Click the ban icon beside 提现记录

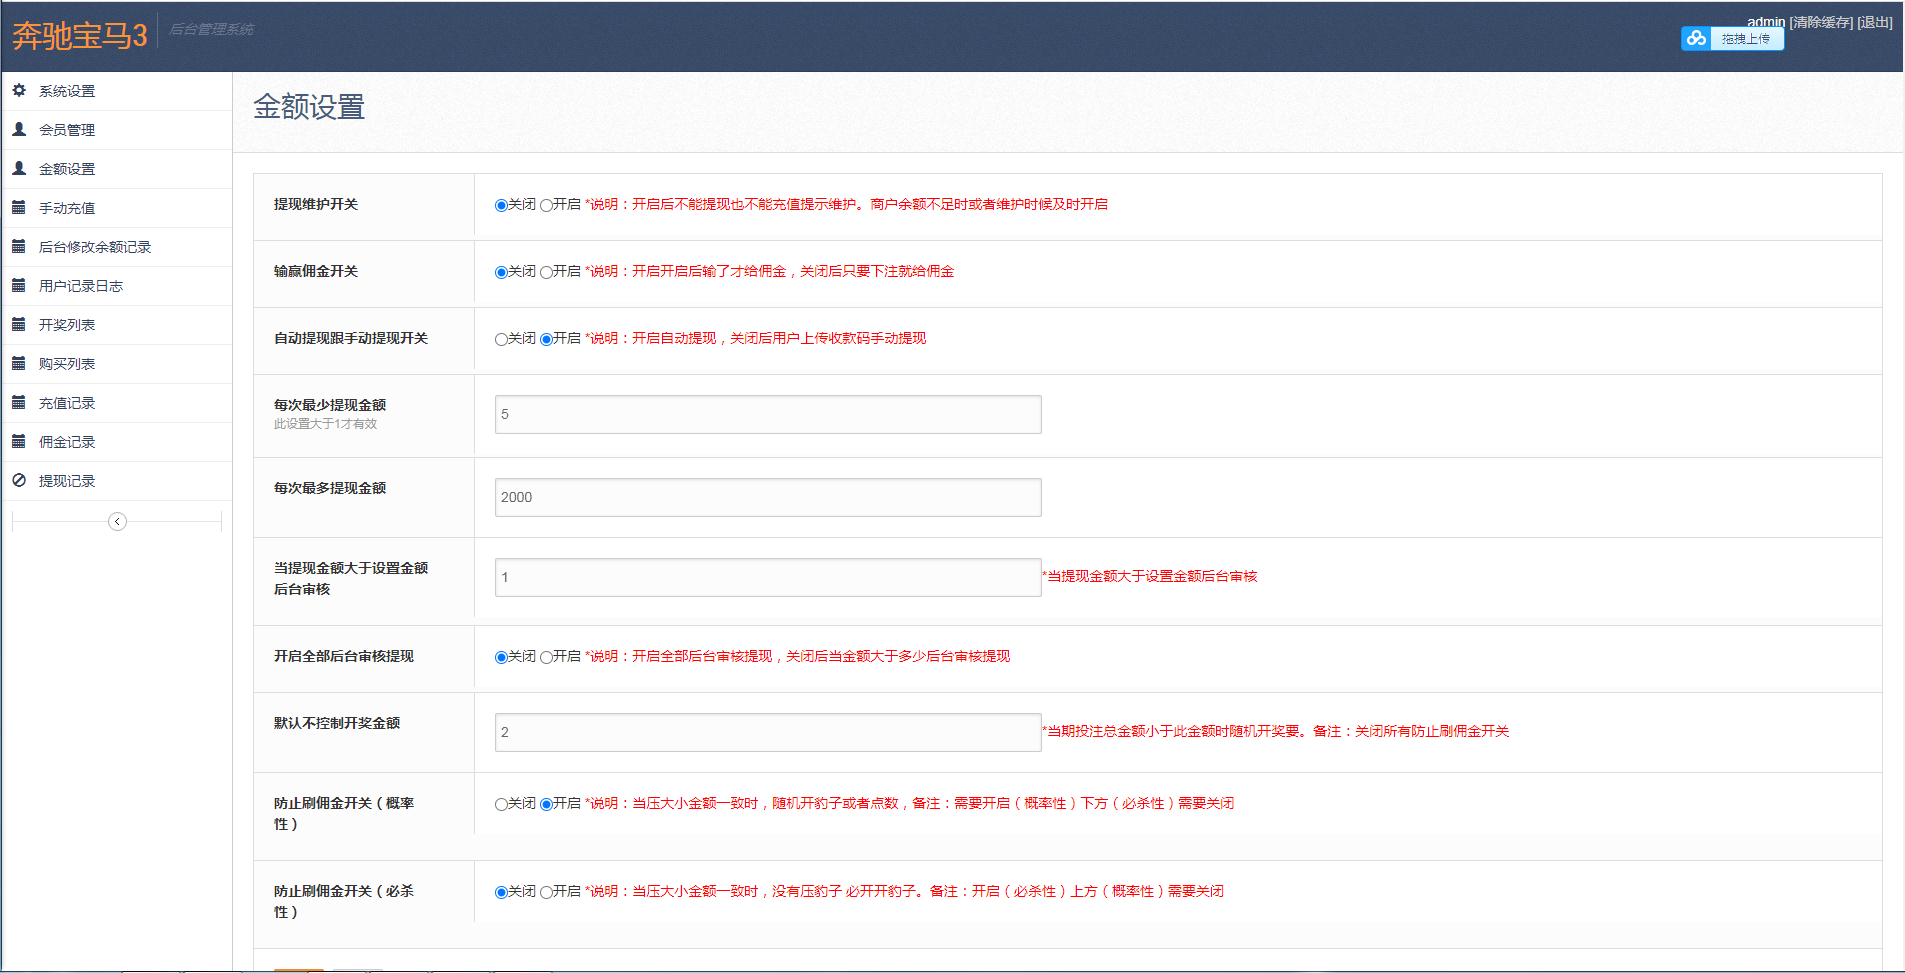click(x=19, y=480)
